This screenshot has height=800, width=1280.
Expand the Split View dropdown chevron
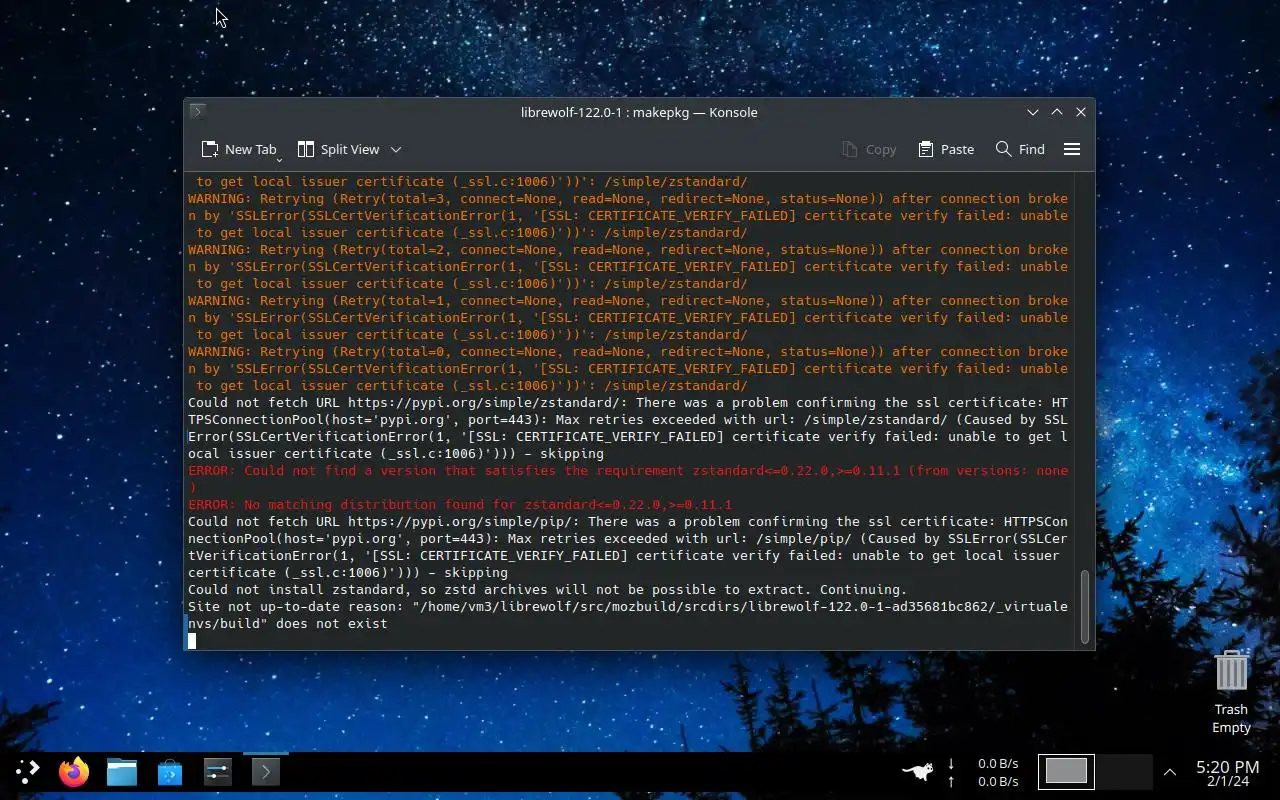click(396, 149)
